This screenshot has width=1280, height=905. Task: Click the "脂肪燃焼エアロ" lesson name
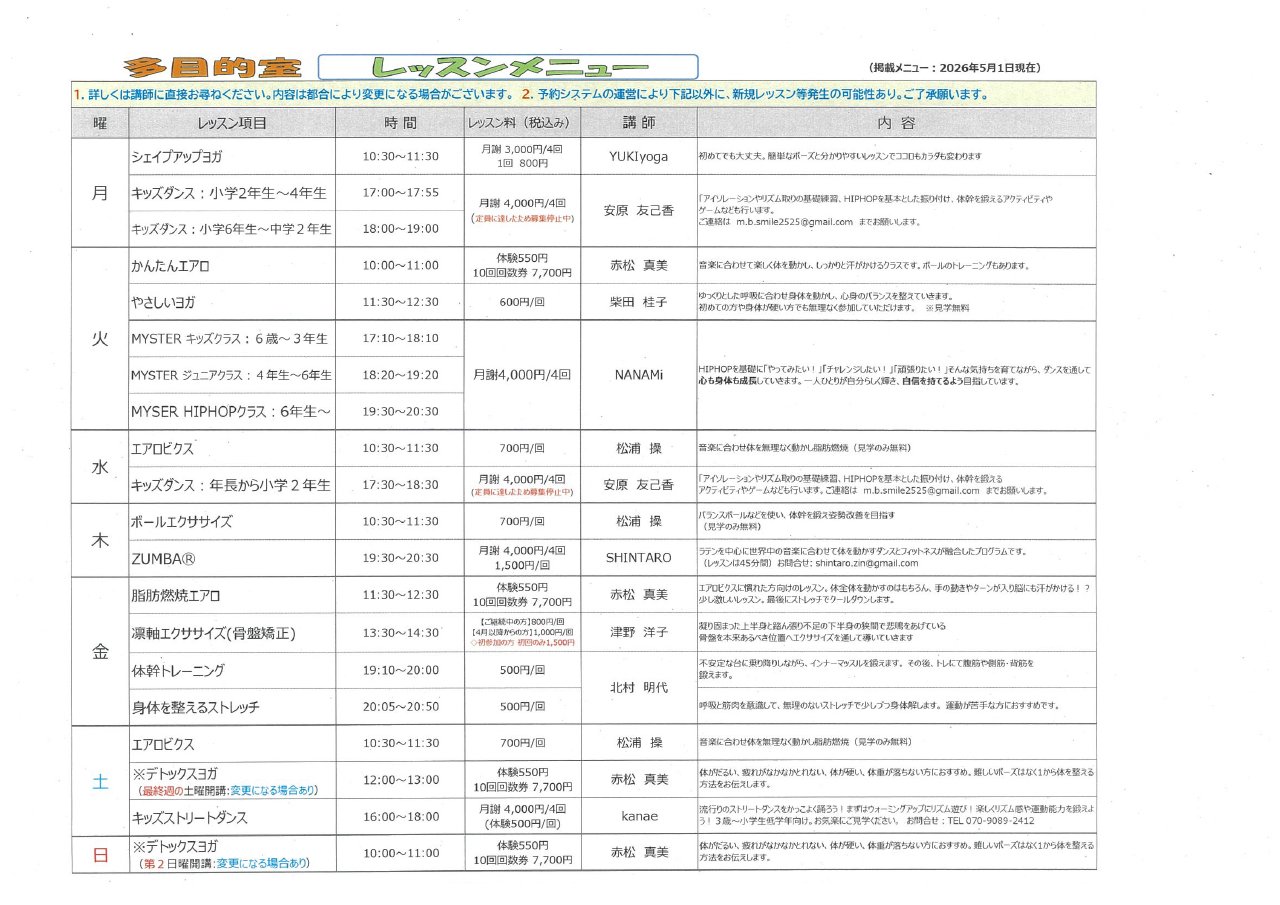coord(175,596)
